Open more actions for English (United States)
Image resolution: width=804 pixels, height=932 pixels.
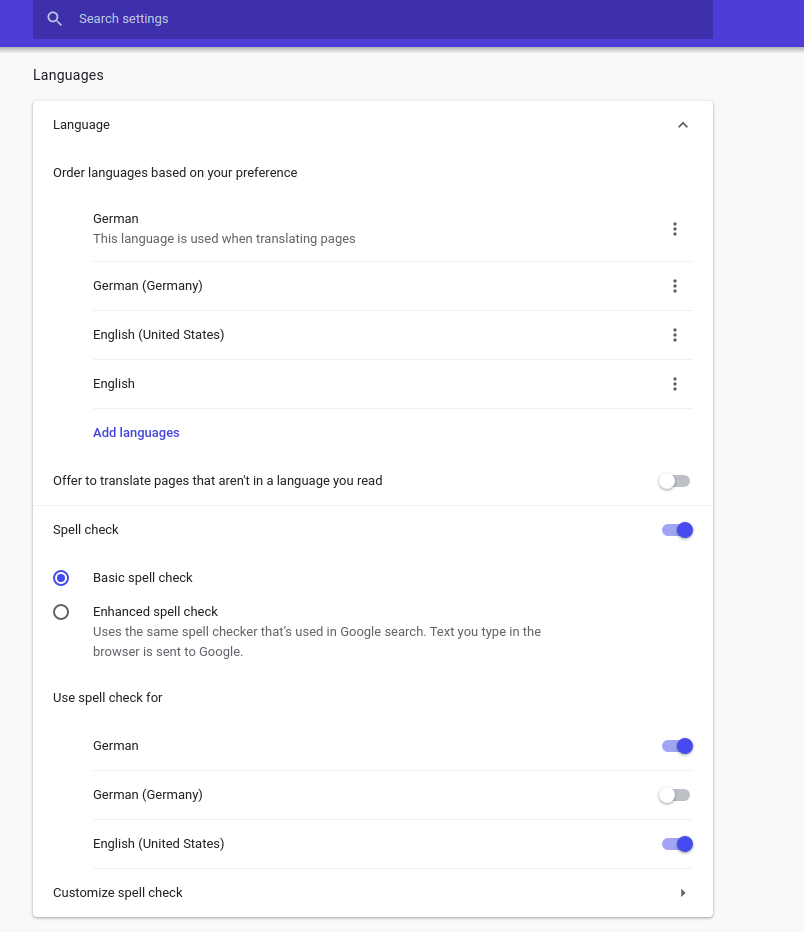pos(675,335)
